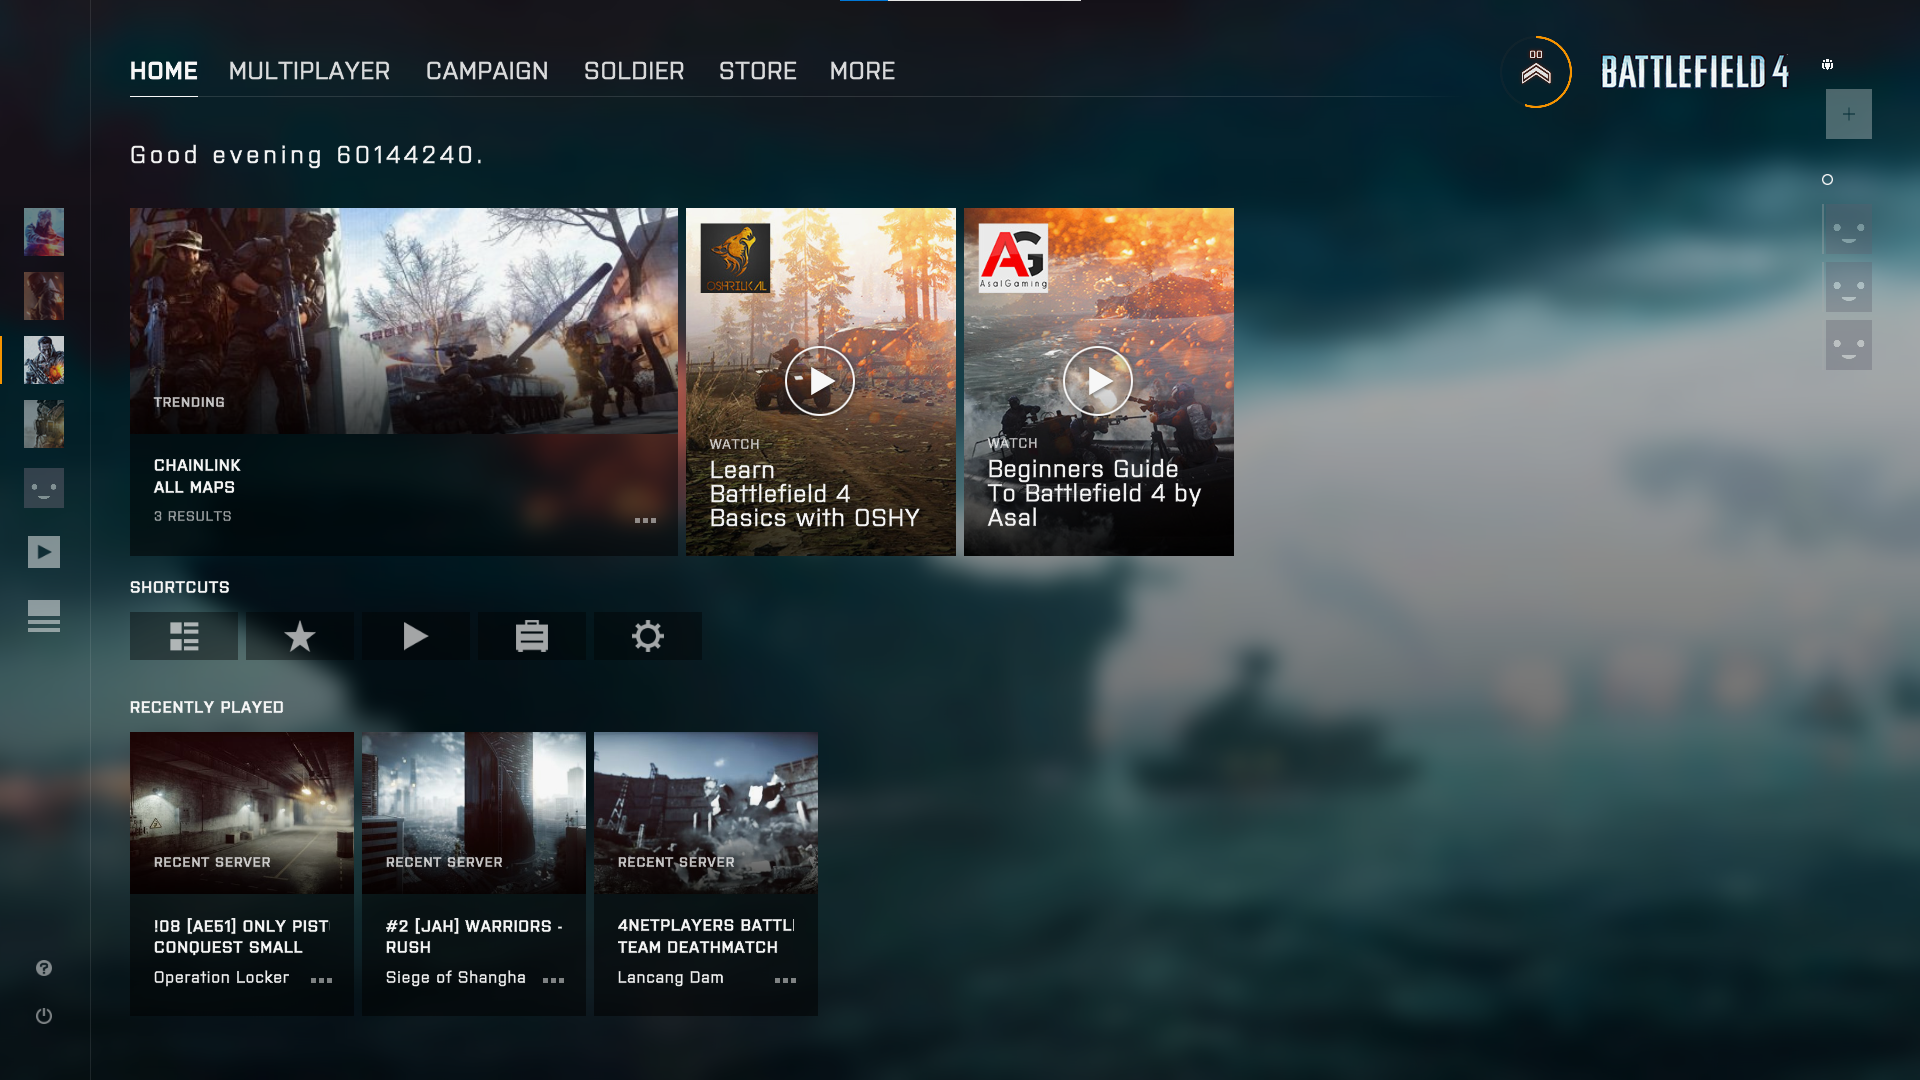Click the Battlefield 4 logo

tap(1695, 72)
